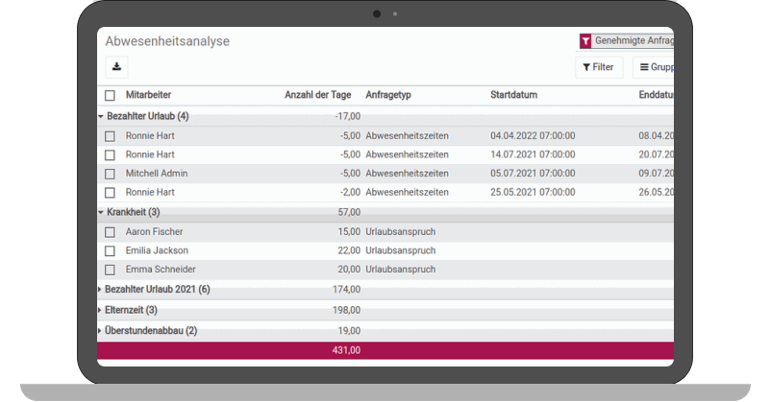770x402 pixels.
Task: Sort by the Mitarbeiter column header
Action: (x=148, y=95)
